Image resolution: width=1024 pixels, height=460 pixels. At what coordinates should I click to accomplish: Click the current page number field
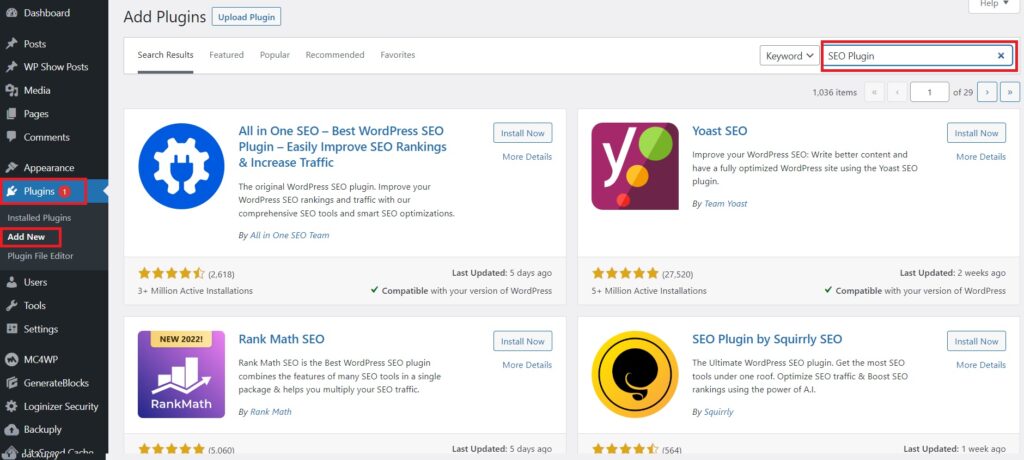tap(929, 92)
